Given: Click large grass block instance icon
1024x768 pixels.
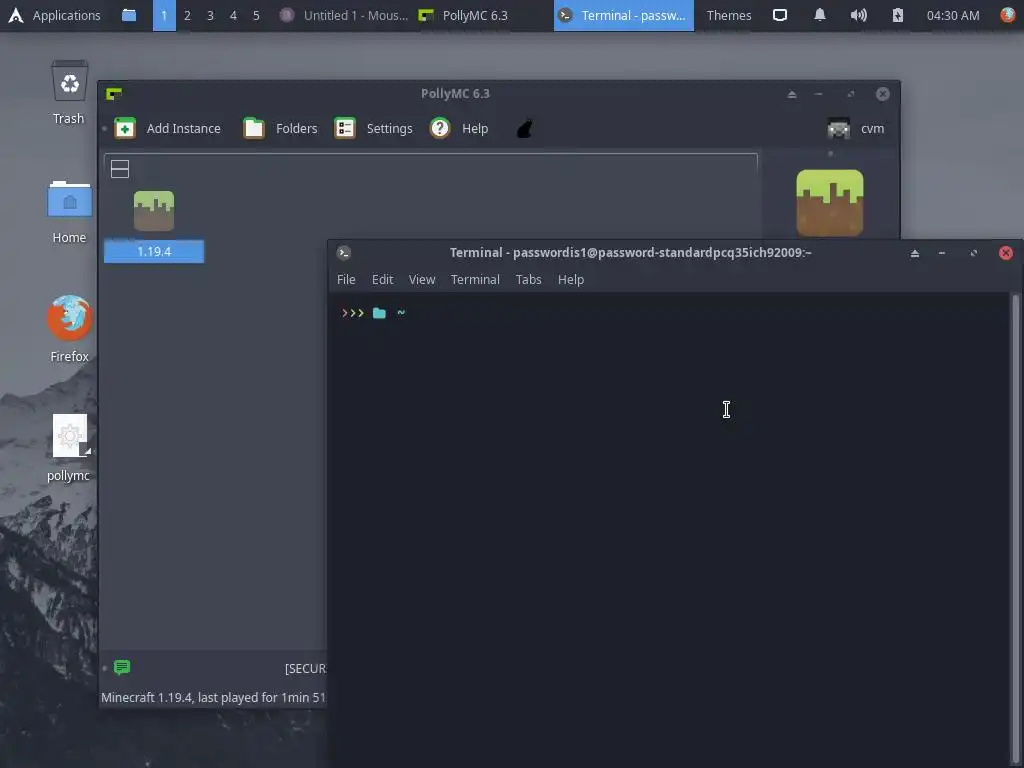Looking at the screenshot, I should [830, 202].
